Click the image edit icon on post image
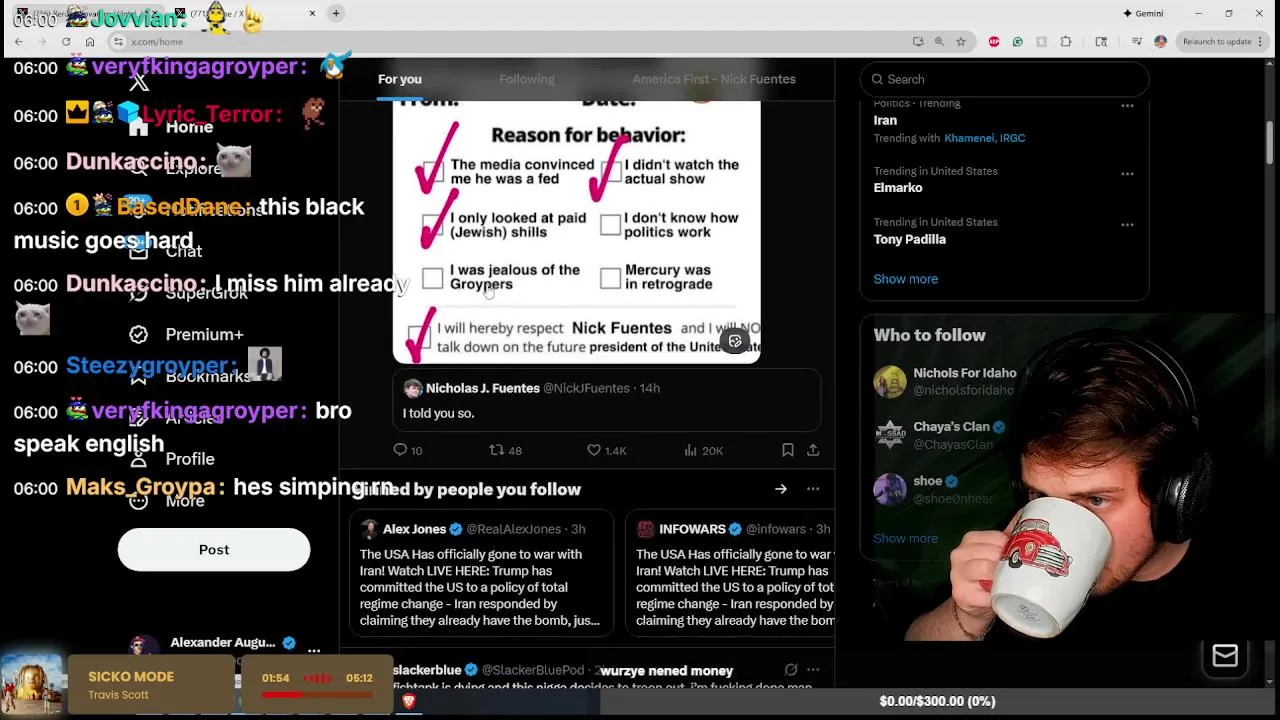 coord(735,341)
